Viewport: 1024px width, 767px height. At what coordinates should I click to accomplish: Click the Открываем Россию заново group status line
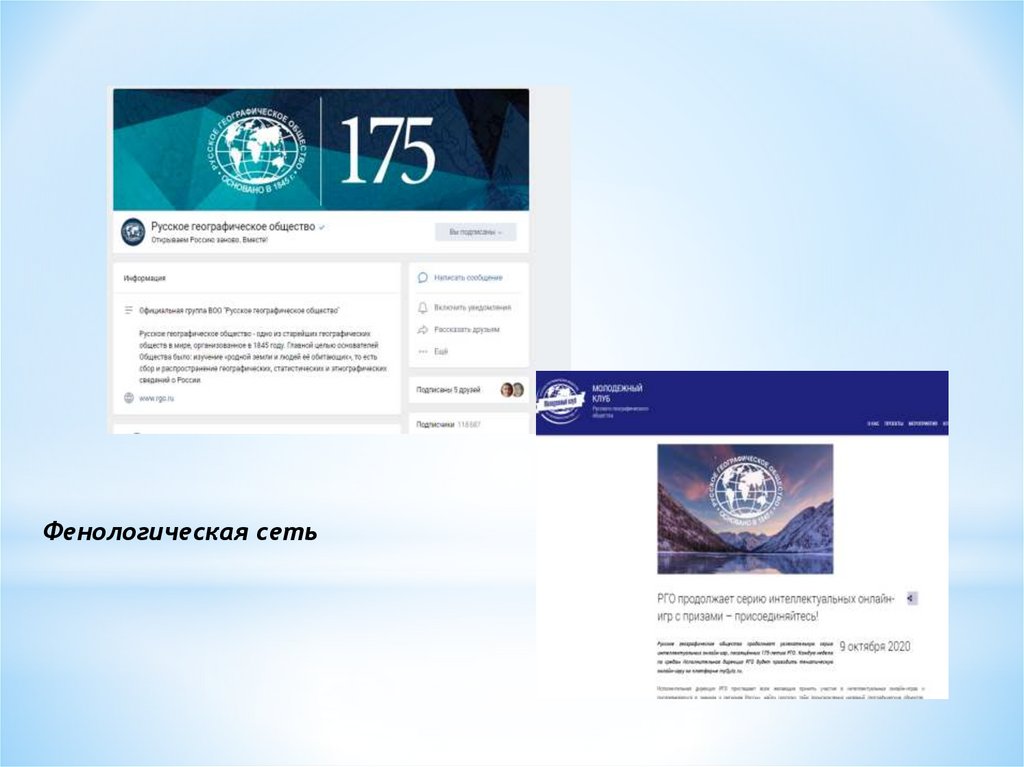[210, 240]
